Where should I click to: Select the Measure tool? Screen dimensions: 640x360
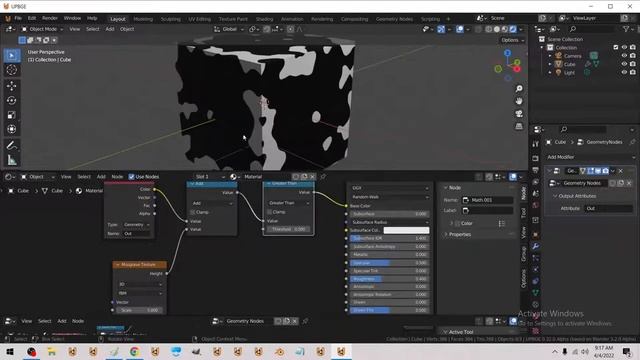pyautogui.click(x=12, y=160)
